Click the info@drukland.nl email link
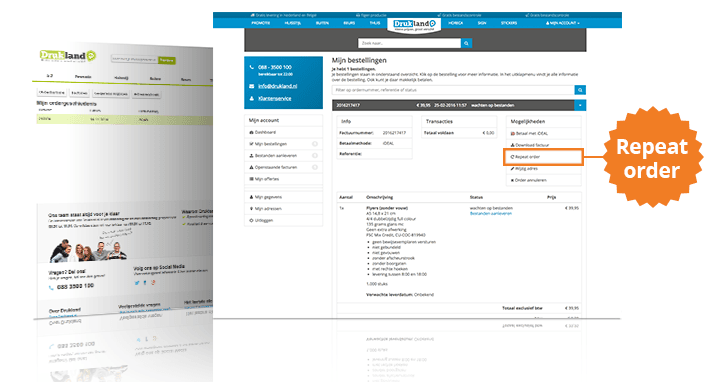The image size is (726, 382). click(x=277, y=86)
